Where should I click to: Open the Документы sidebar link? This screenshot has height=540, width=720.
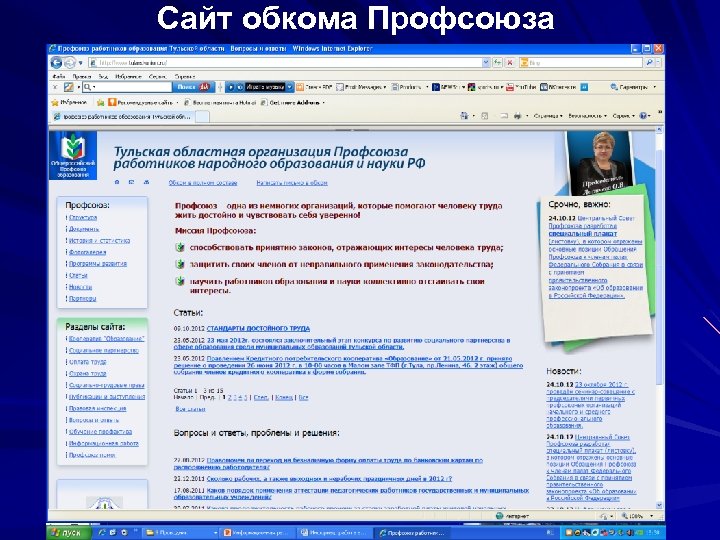point(84,229)
